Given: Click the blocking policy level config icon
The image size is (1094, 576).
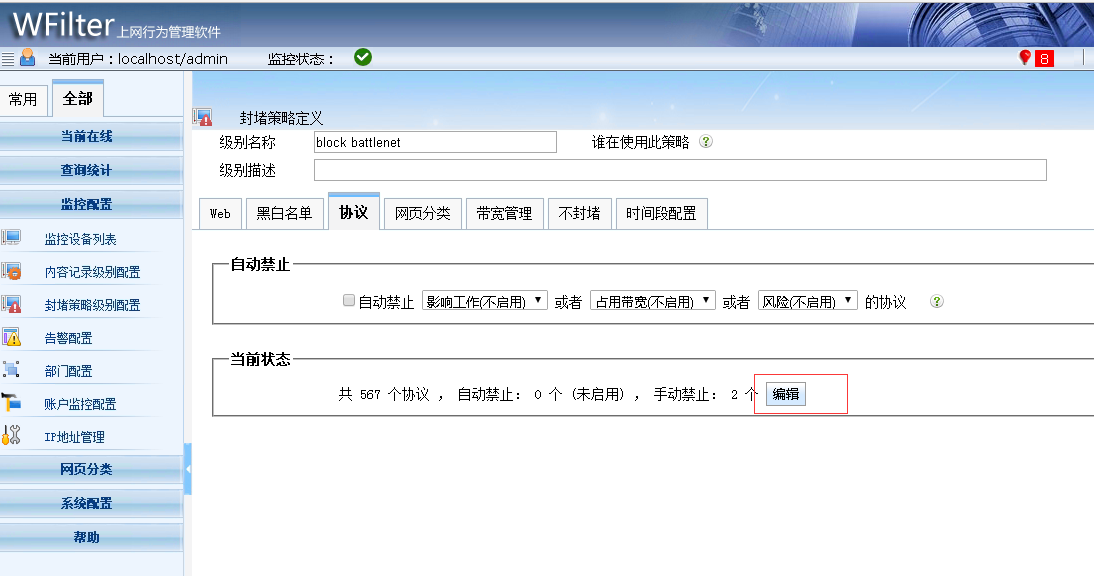Looking at the screenshot, I should [11, 304].
